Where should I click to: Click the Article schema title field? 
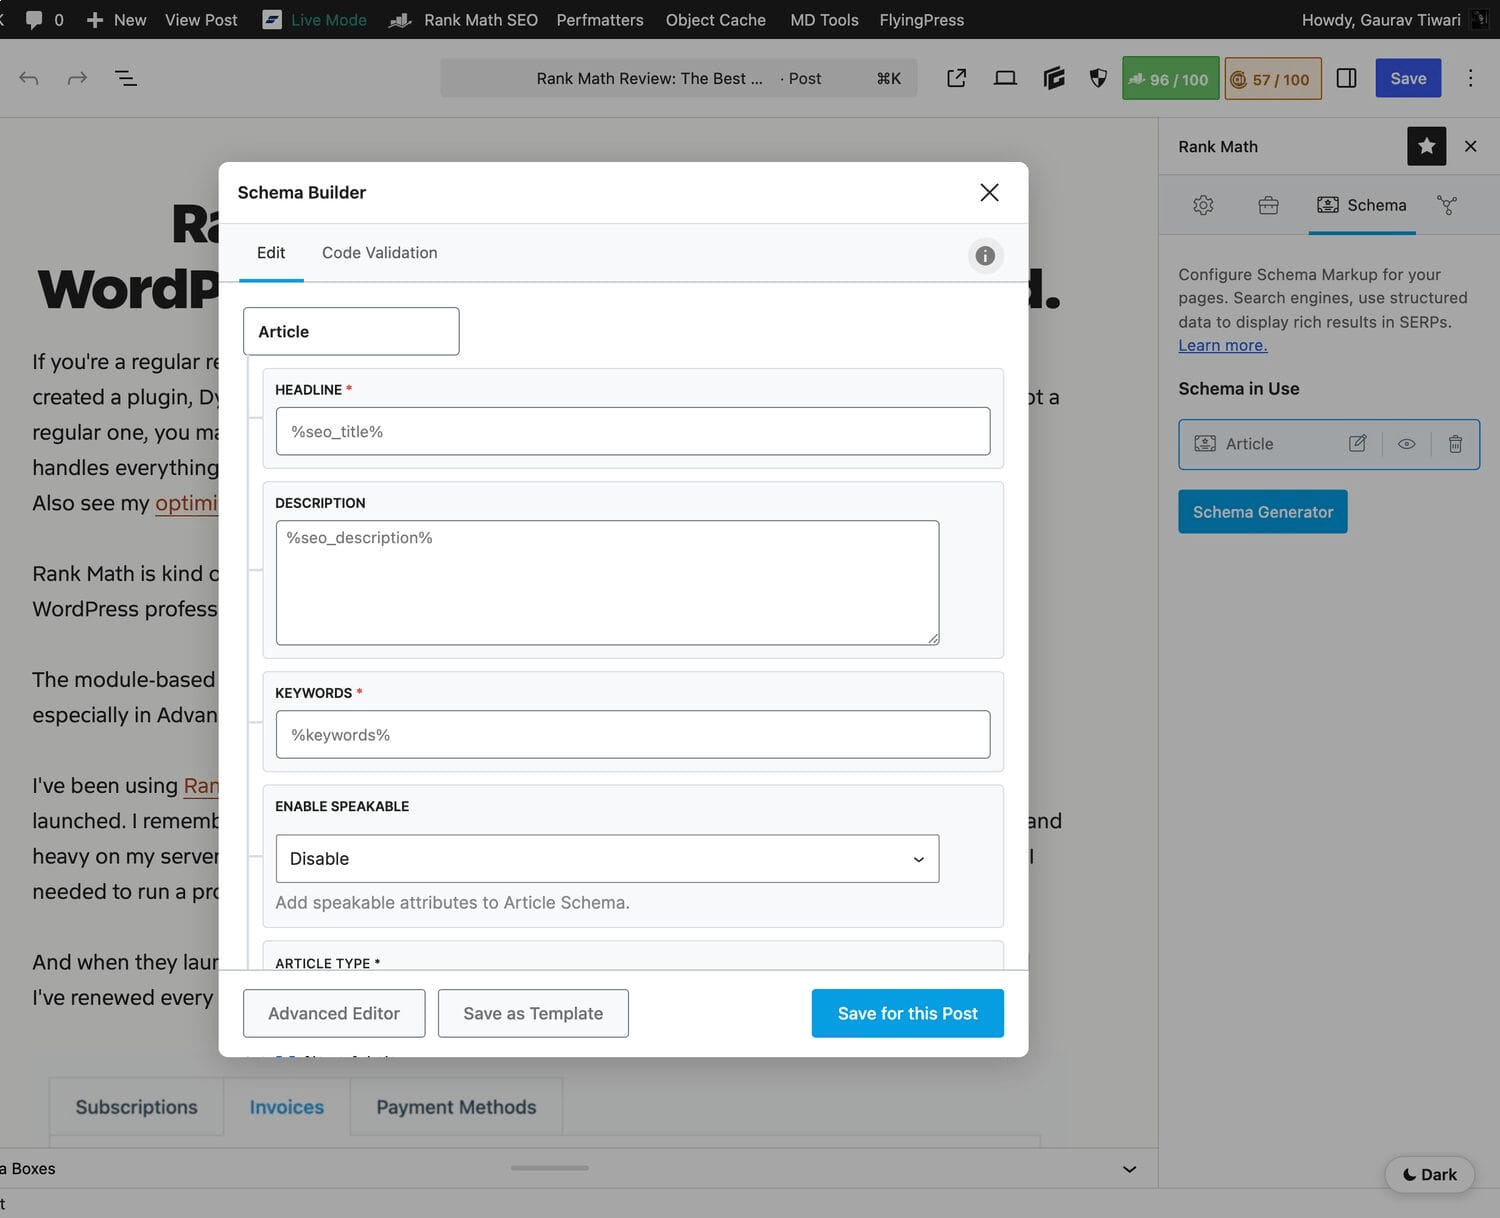pos(351,331)
